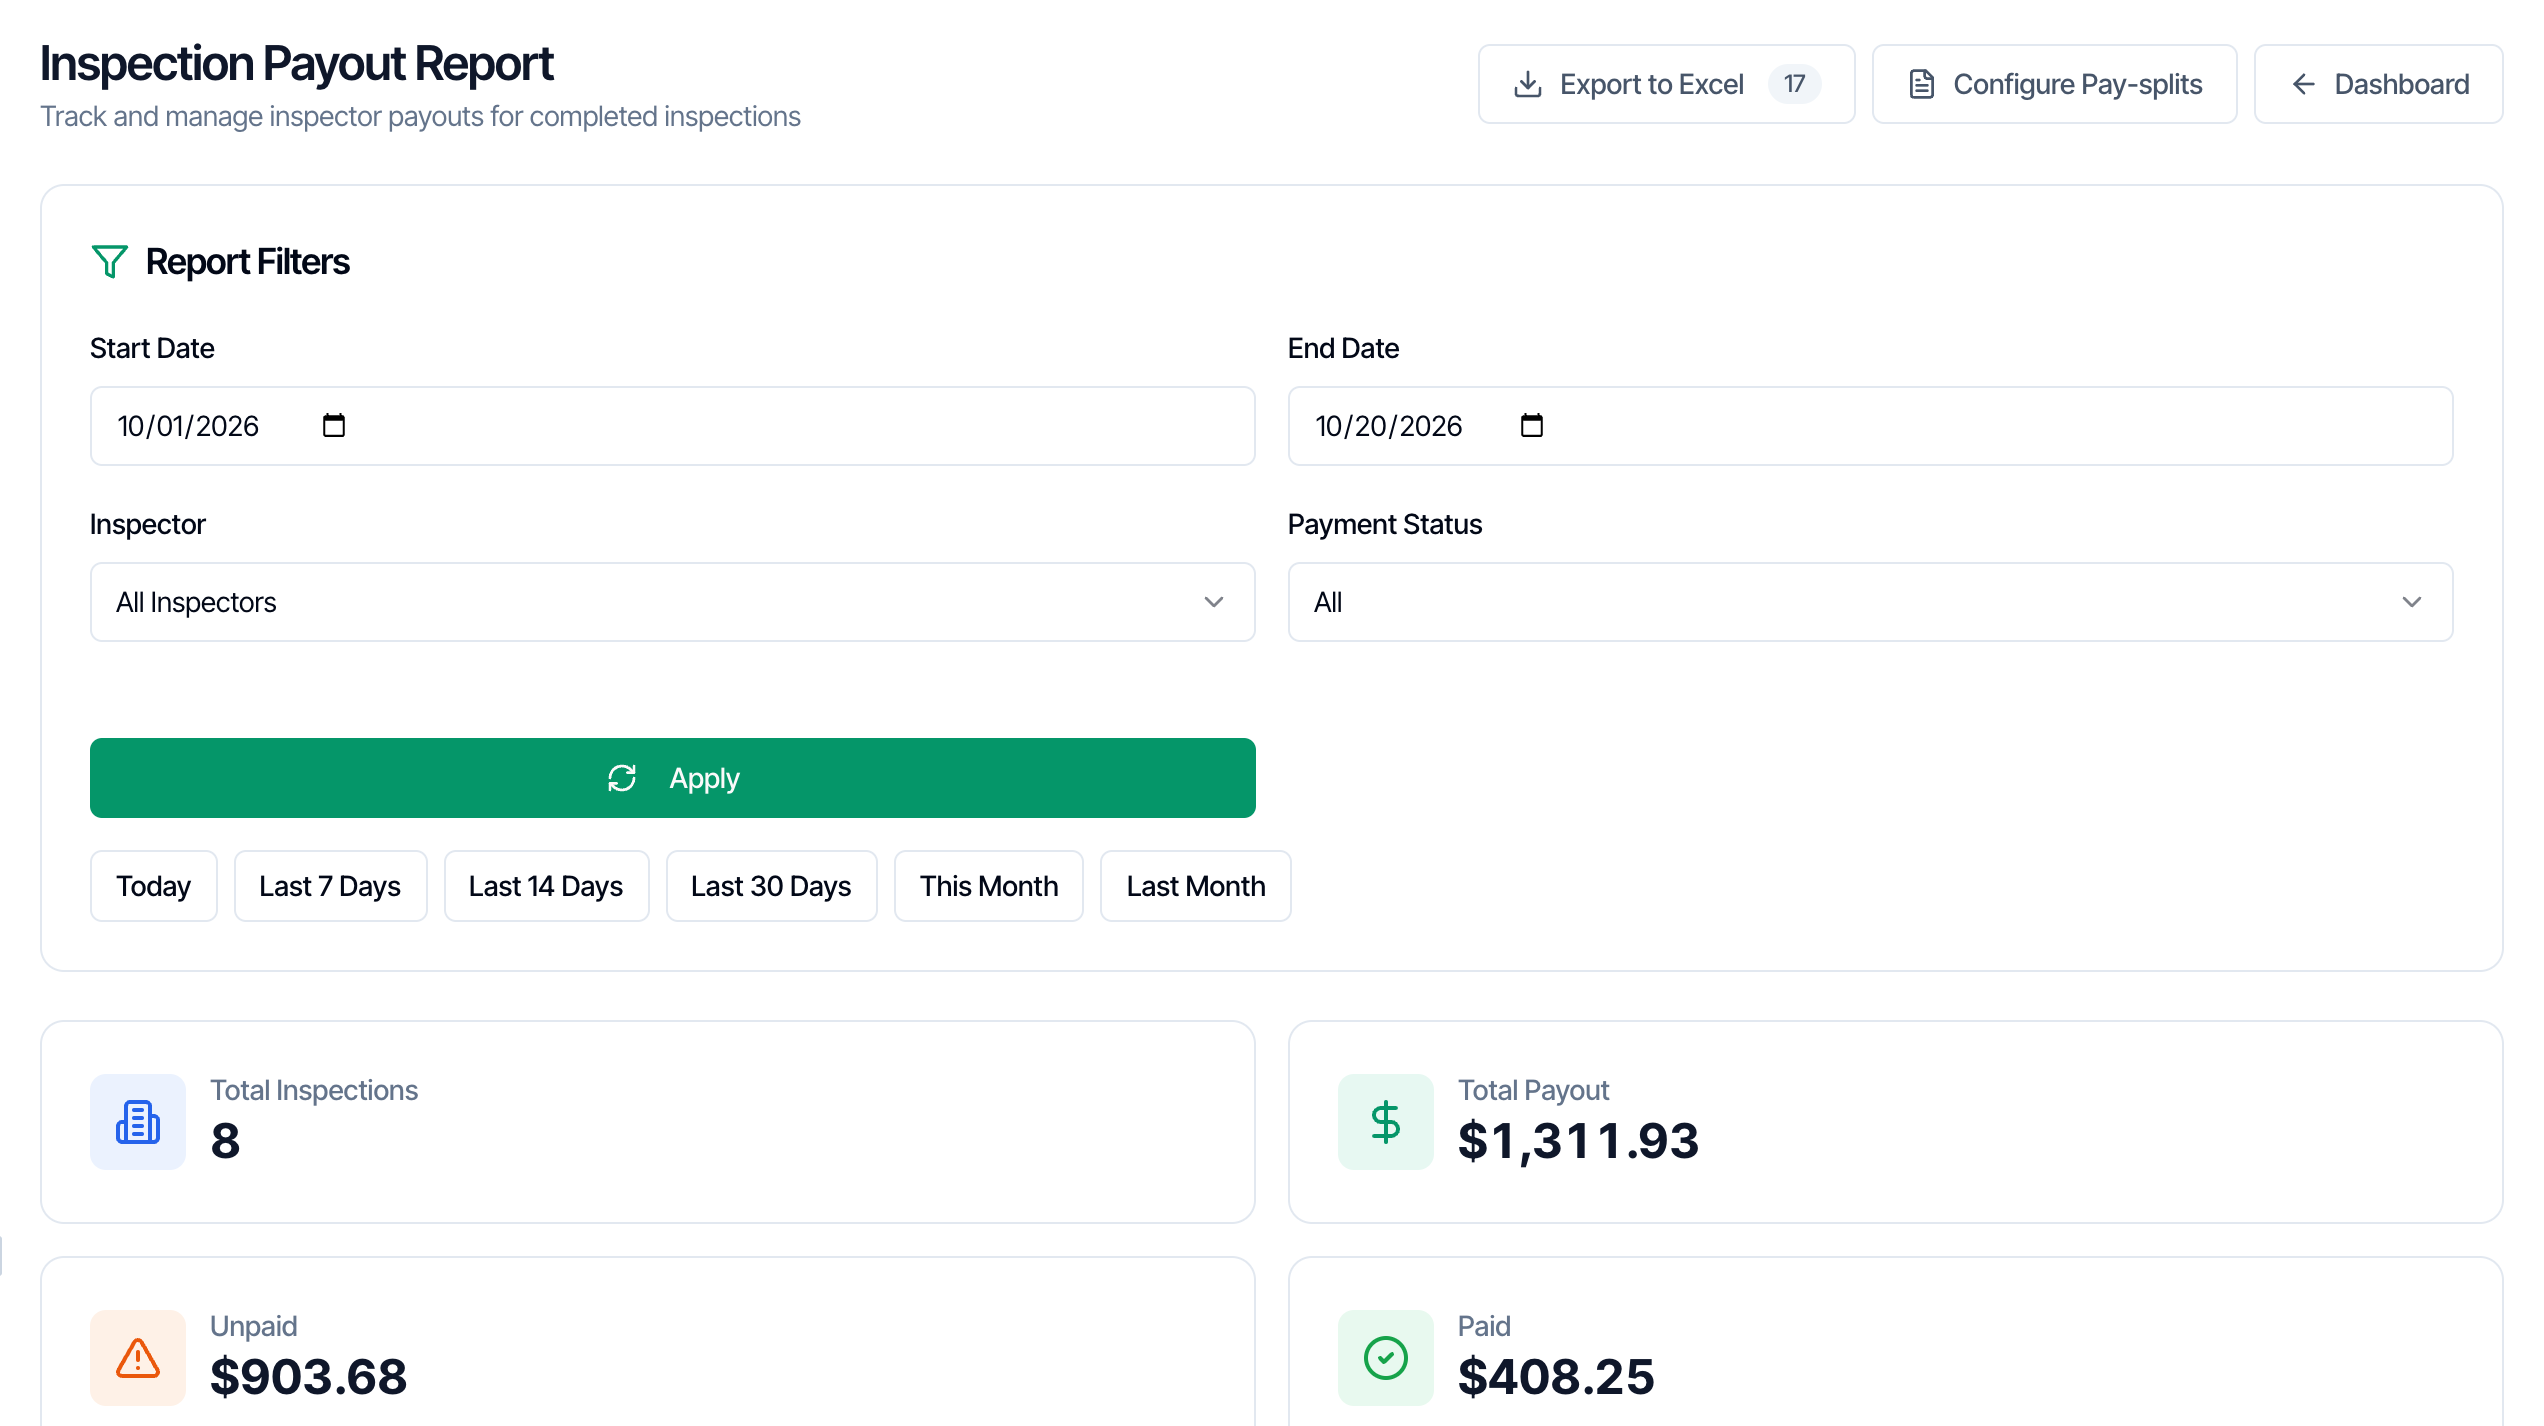The height and width of the screenshot is (1426, 2544).
Task: Click the refresh icon on the Apply button
Action: (x=622, y=778)
